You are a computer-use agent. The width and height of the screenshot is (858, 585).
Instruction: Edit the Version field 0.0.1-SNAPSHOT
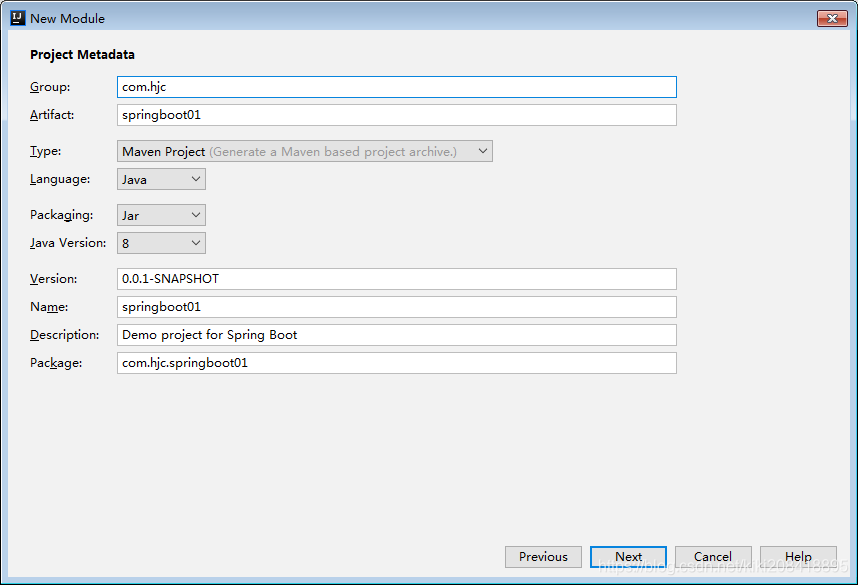(397, 279)
